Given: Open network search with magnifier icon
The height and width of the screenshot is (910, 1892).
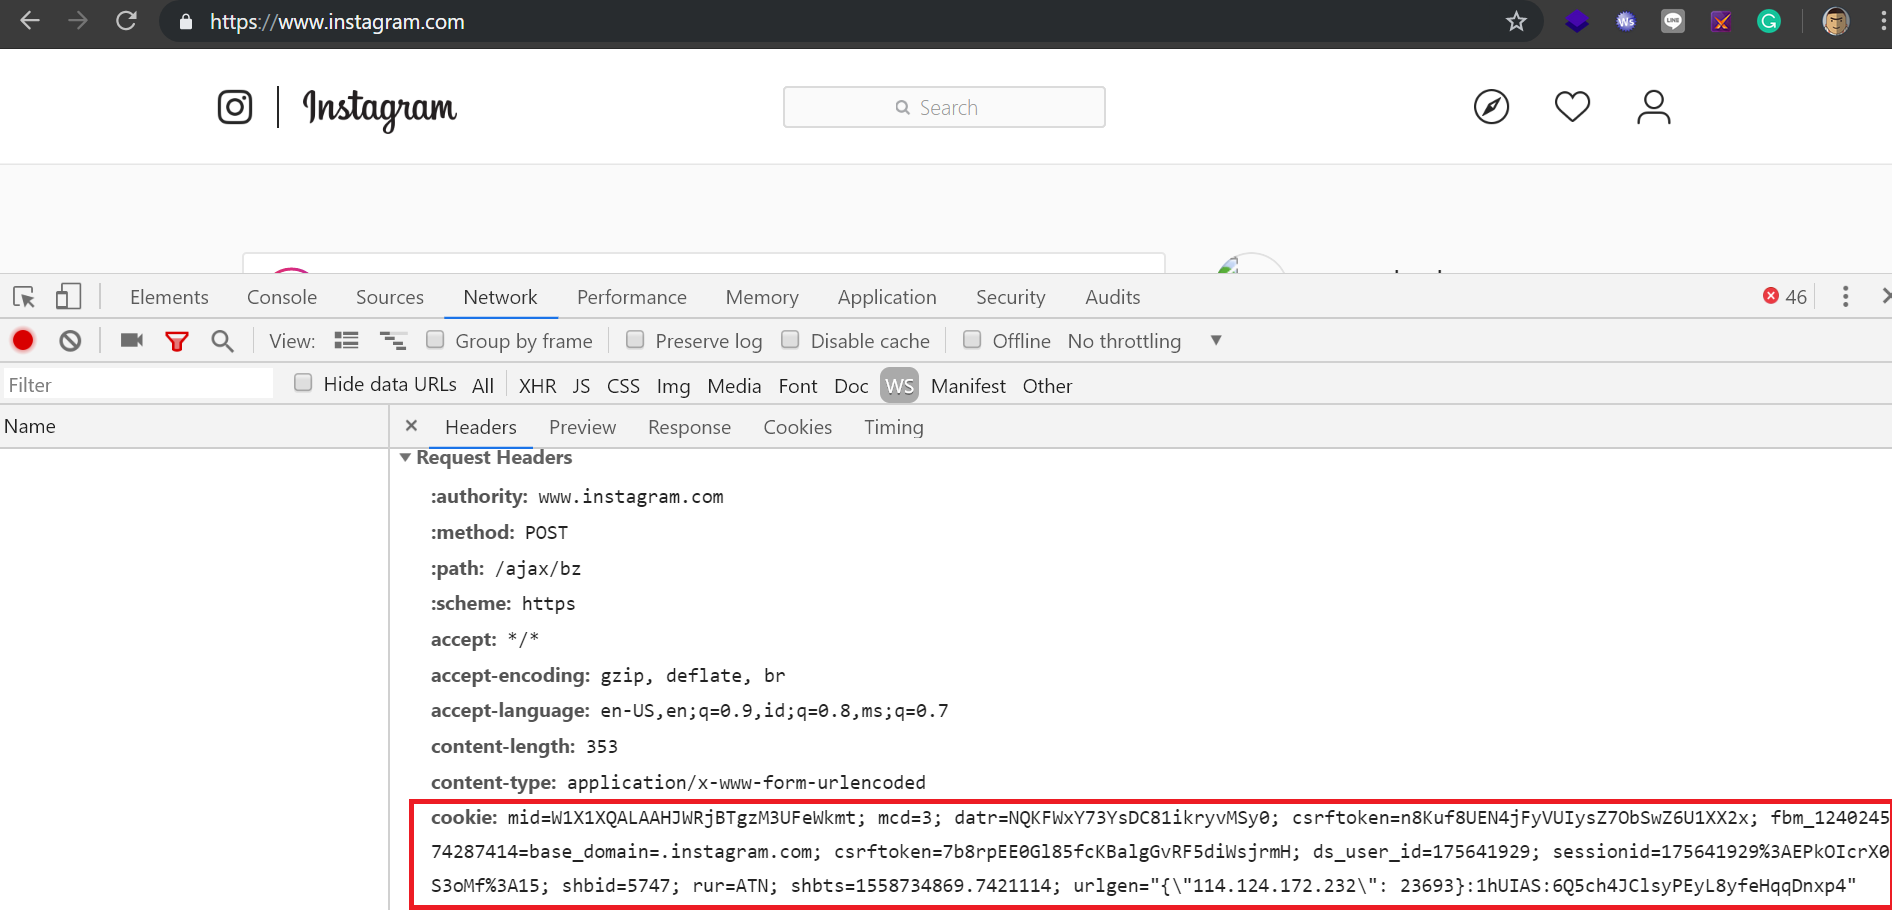Looking at the screenshot, I should pos(222,342).
